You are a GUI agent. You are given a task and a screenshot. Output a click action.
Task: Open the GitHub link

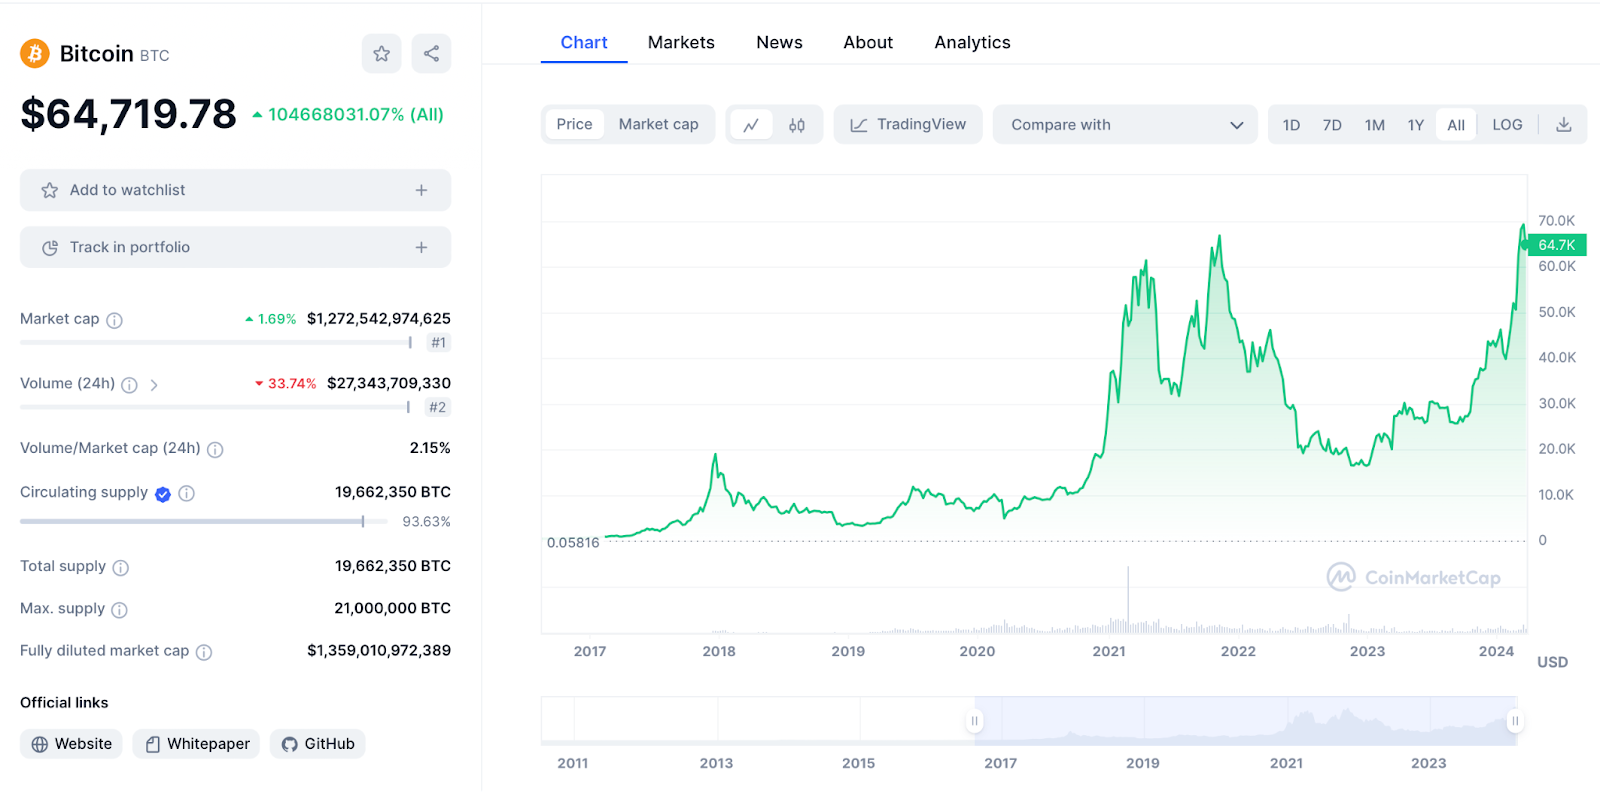click(317, 744)
